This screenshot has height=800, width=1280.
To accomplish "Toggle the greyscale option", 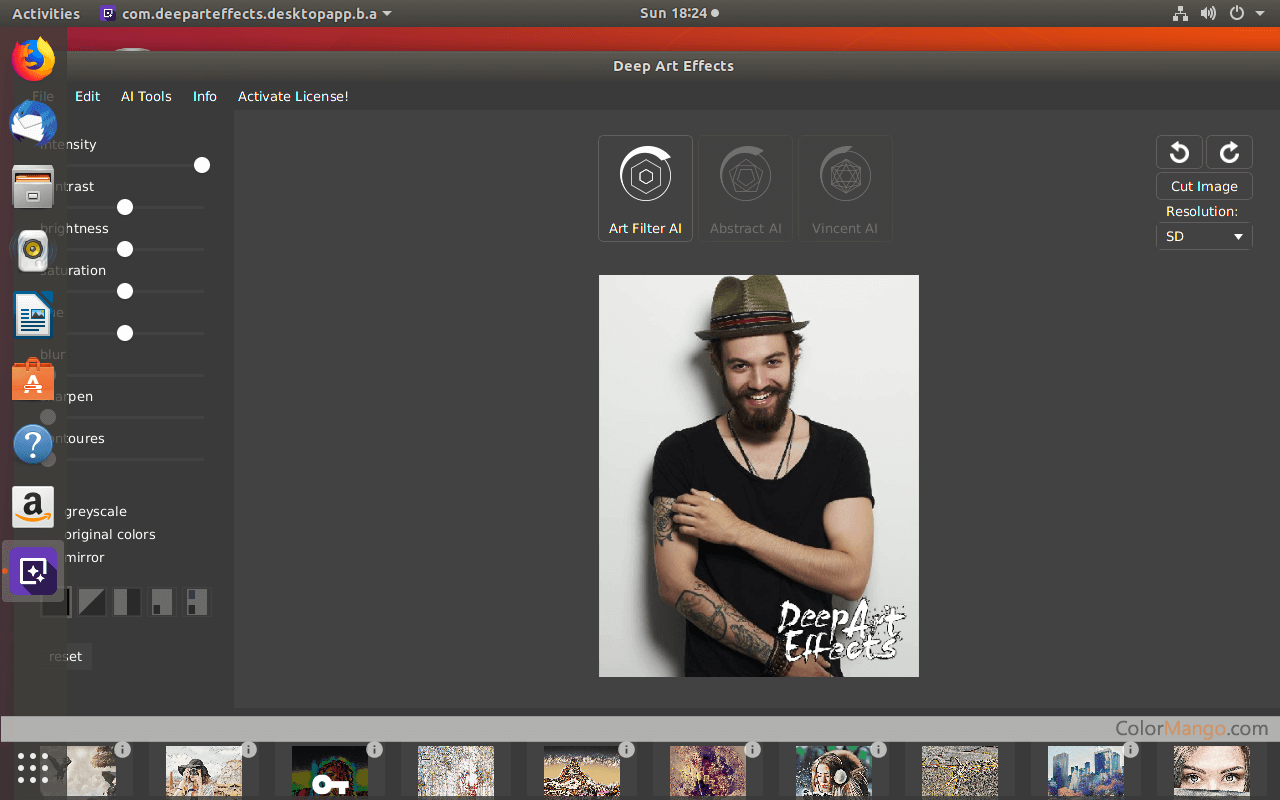I will pyautogui.click(x=95, y=512).
